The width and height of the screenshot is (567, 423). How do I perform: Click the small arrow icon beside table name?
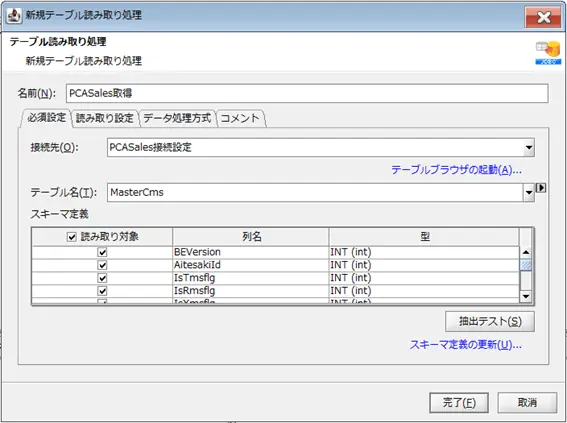click(x=541, y=188)
